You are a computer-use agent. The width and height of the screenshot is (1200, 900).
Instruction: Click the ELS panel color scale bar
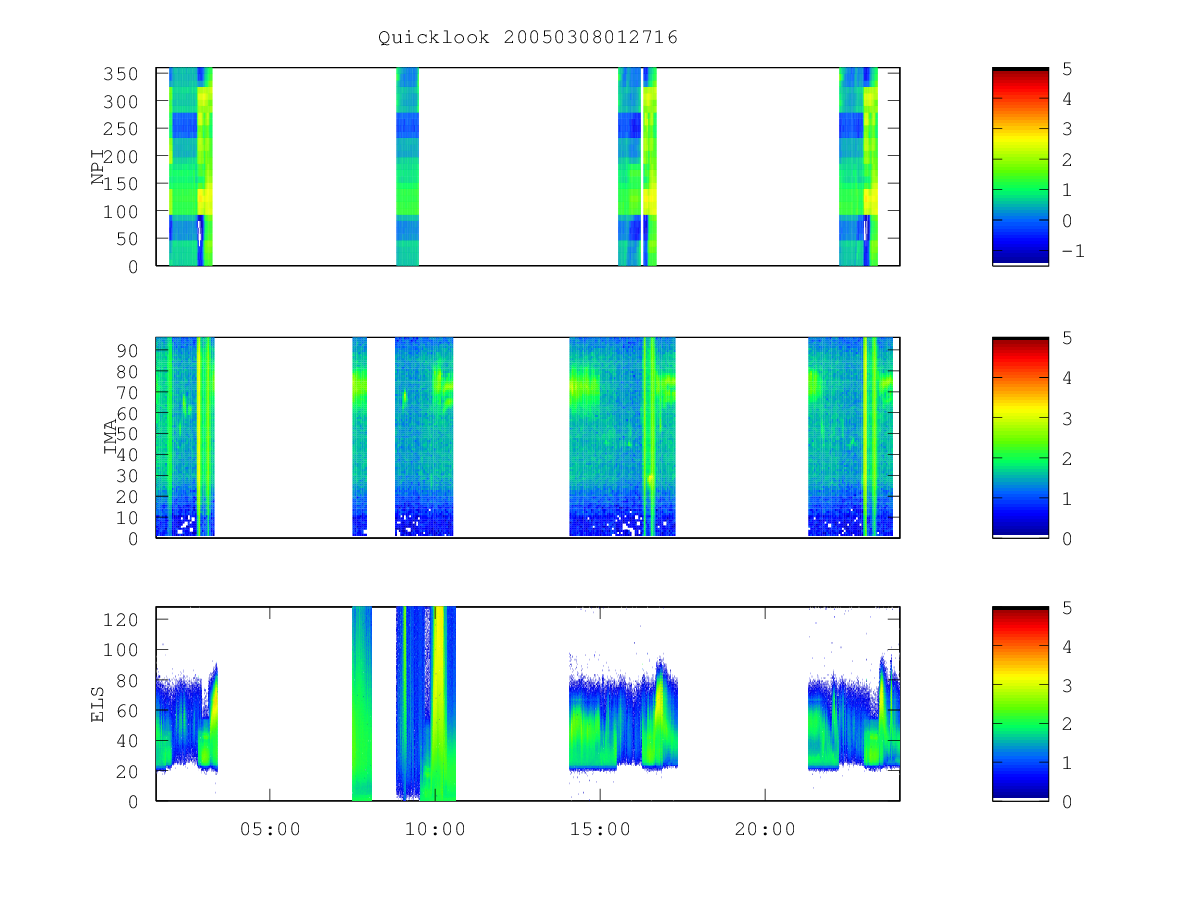1020,704
